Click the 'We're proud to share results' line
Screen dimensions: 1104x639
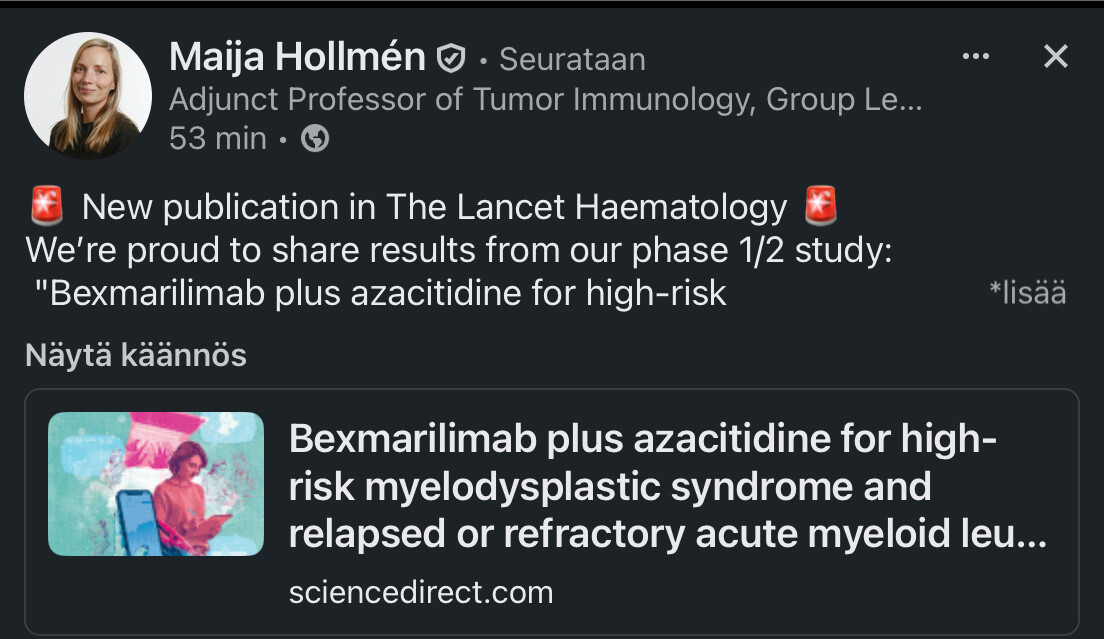459,250
